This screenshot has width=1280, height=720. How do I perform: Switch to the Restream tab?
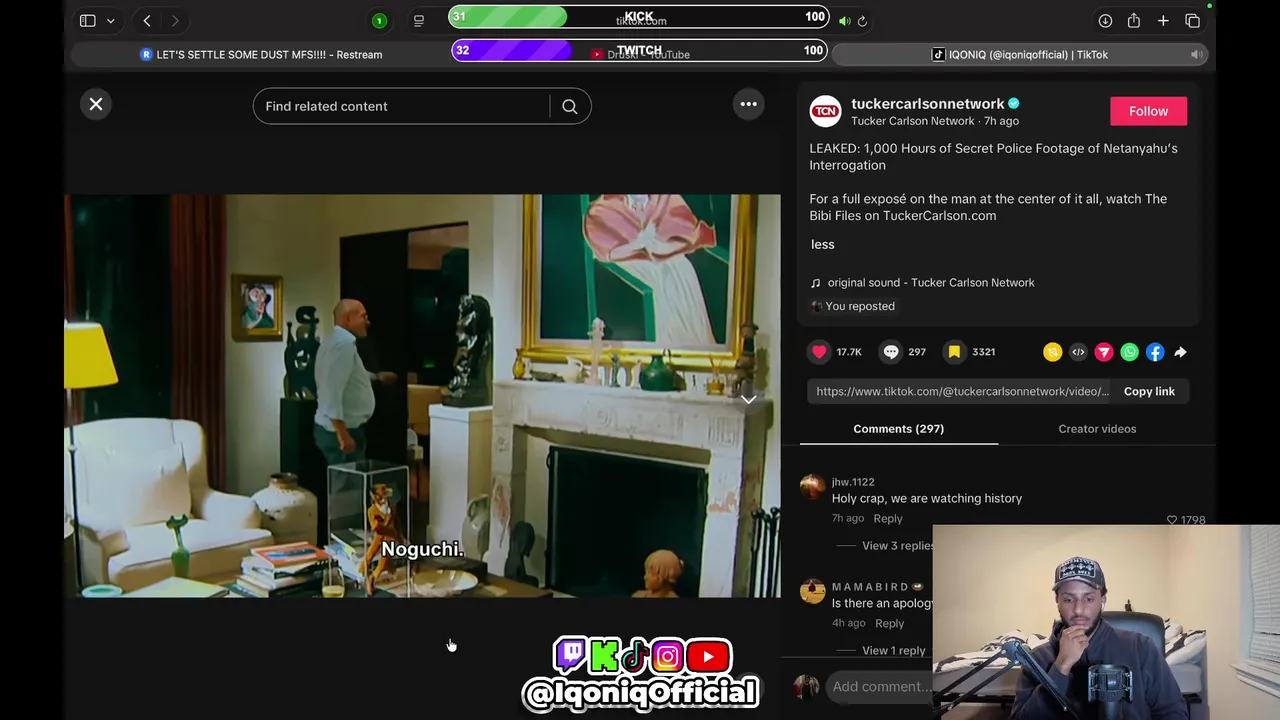(x=261, y=55)
